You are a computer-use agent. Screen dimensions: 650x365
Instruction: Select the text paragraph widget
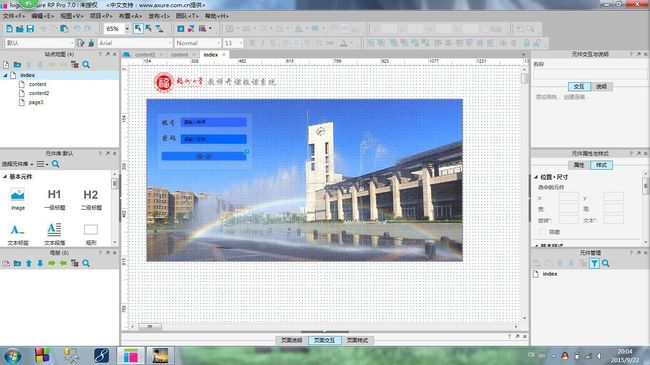pos(54,234)
